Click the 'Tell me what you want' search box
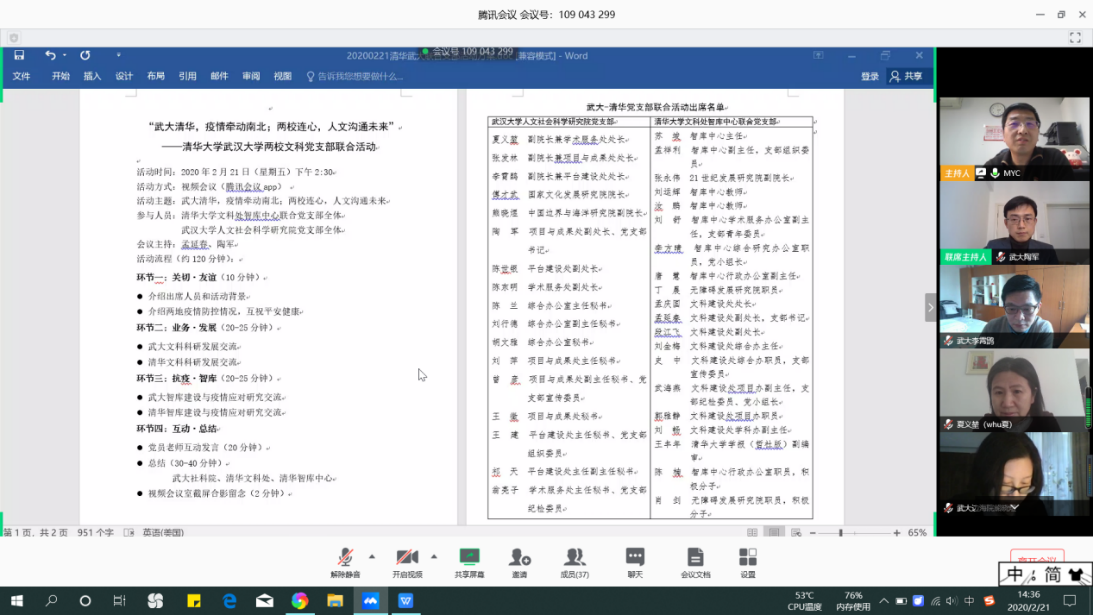 click(360, 76)
